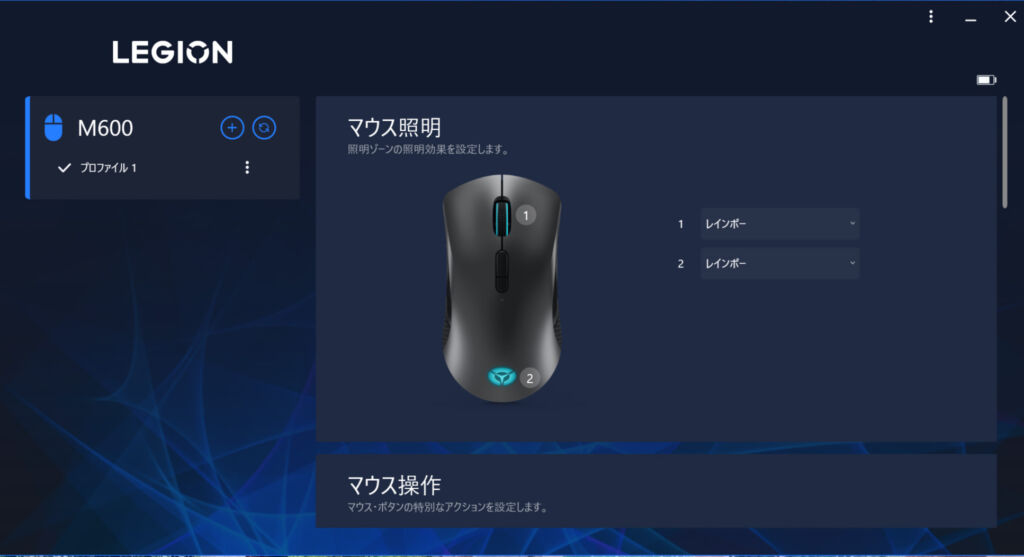1024x557 pixels.
Task: Click the LEGION logo
Action: [172, 52]
